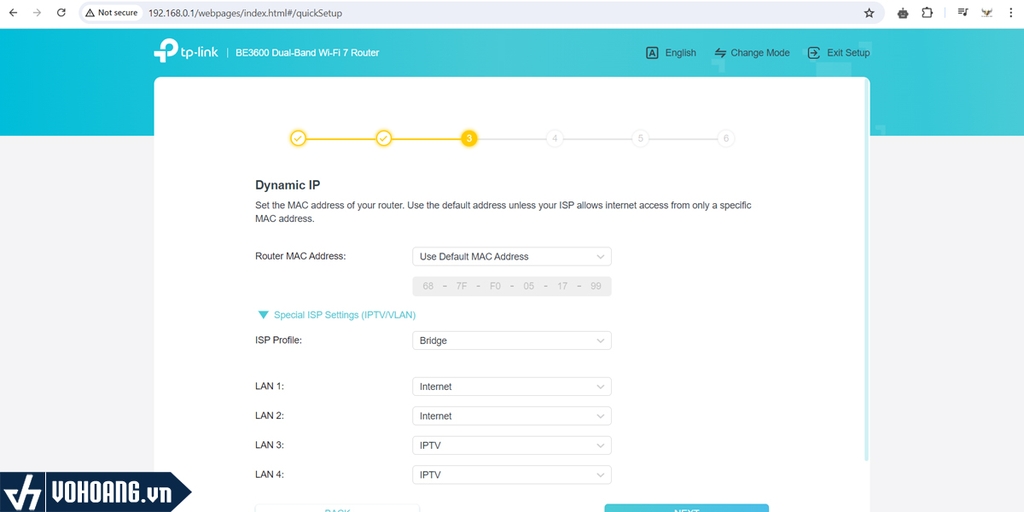This screenshot has height=512, width=1024.
Task: Select step 4 in progress bar
Action: (x=554, y=138)
